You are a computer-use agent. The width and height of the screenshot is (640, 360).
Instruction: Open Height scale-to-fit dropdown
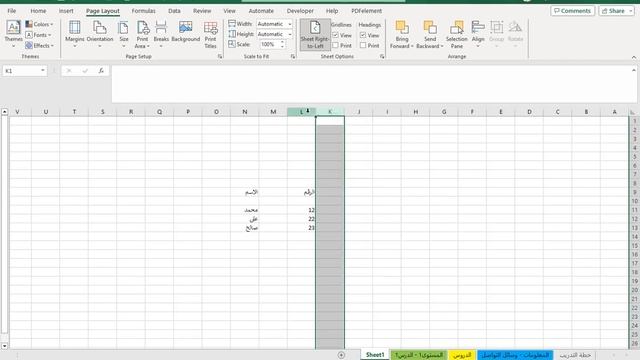[x=290, y=34]
